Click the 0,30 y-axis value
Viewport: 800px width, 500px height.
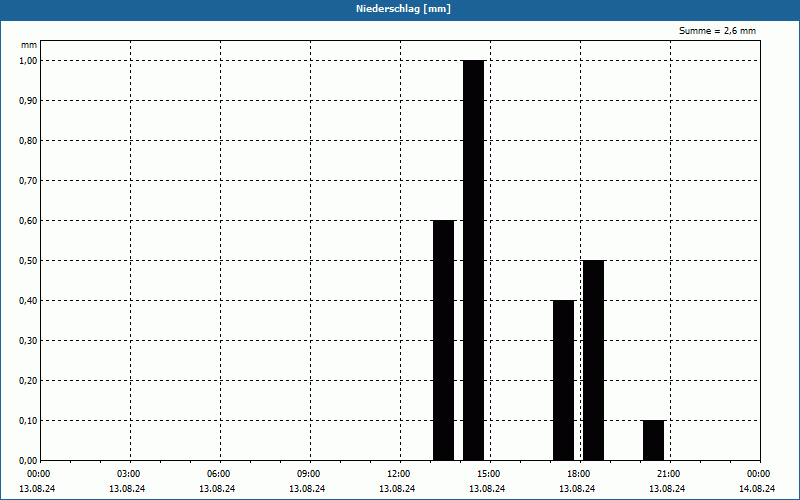(x=28, y=341)
